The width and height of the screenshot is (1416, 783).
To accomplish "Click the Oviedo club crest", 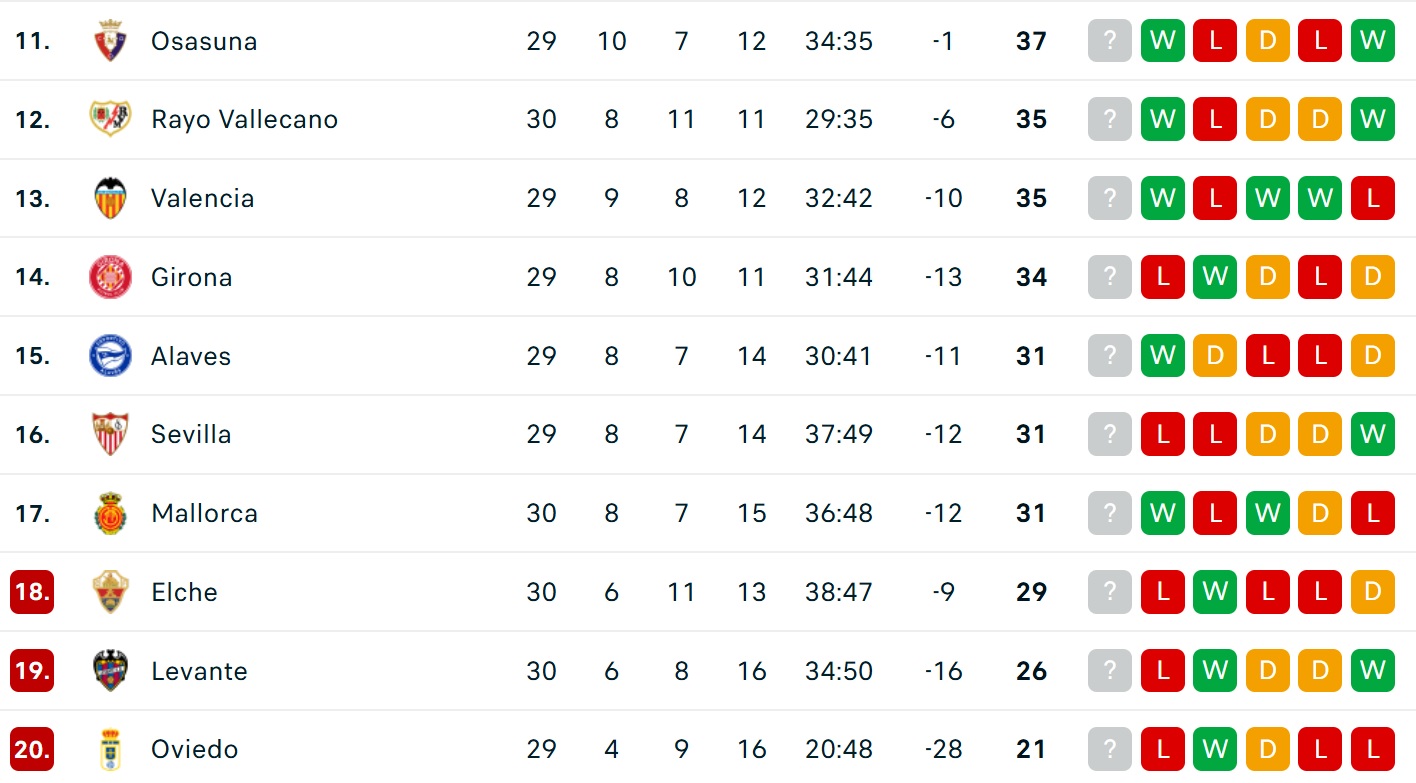I will pos(110,749).
